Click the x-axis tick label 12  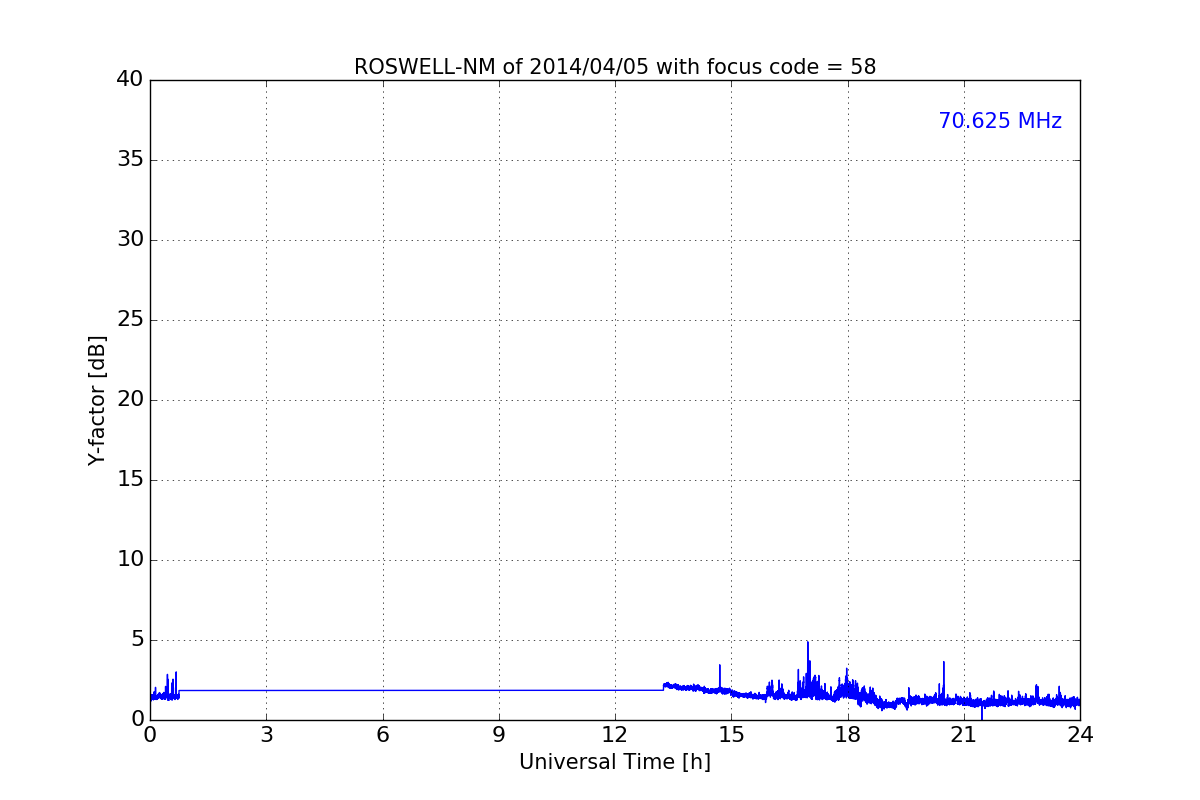click(x=615, y=735)
